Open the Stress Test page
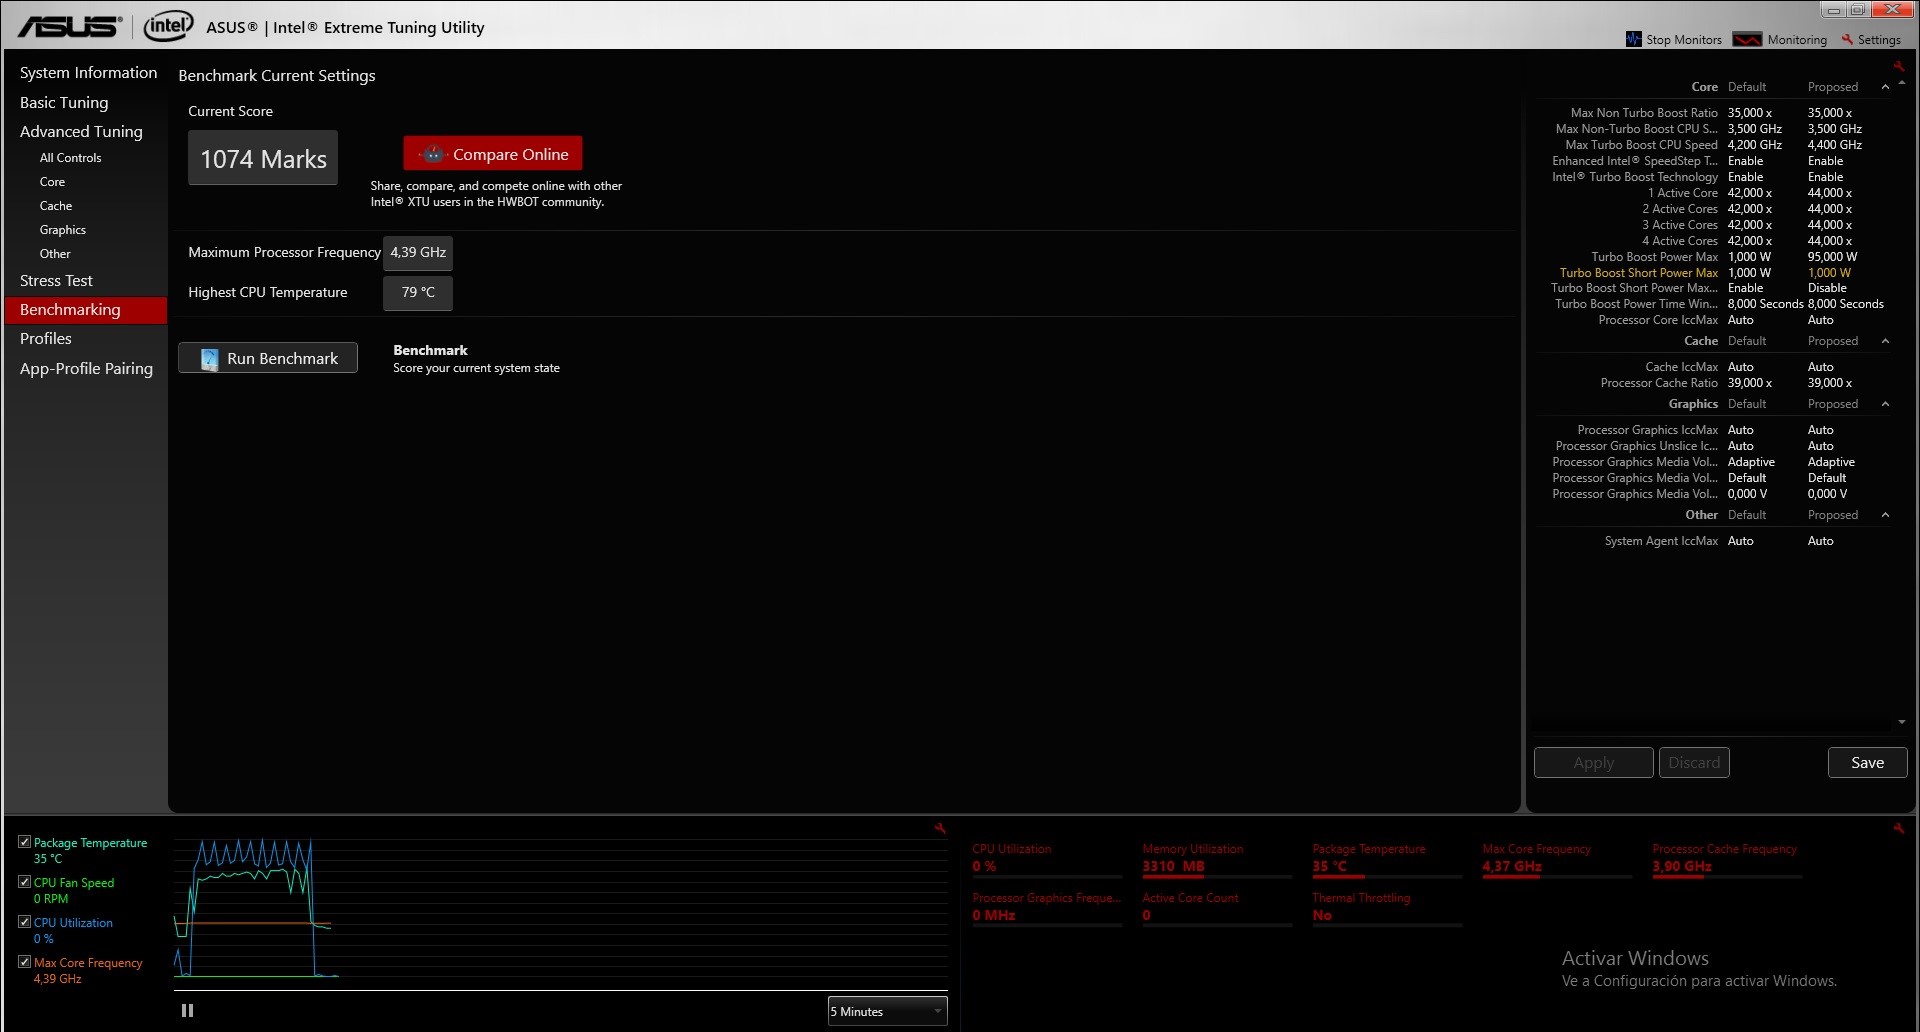The image size is (1920, 1032). tap(56, 281)
